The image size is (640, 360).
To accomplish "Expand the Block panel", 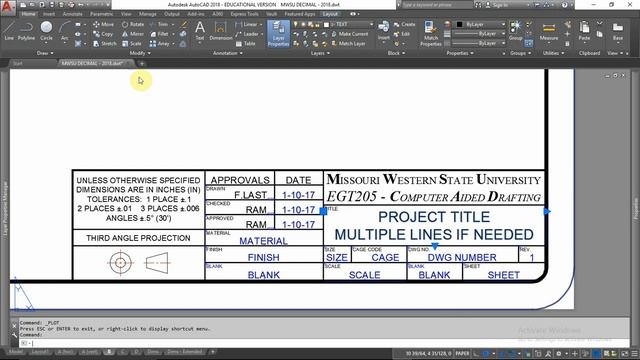I will point(396,53).
